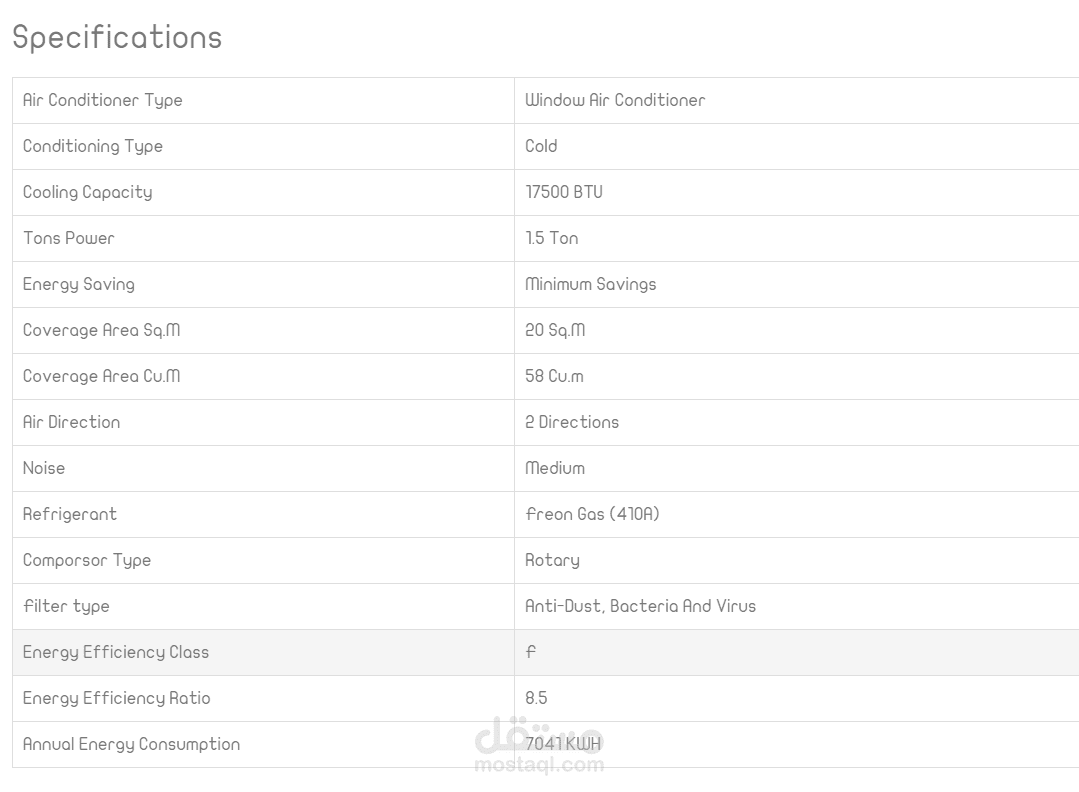The width and height of the screenshot is (1079, 792).
Task: Click the Specifications heading
Action: (117, 37)
